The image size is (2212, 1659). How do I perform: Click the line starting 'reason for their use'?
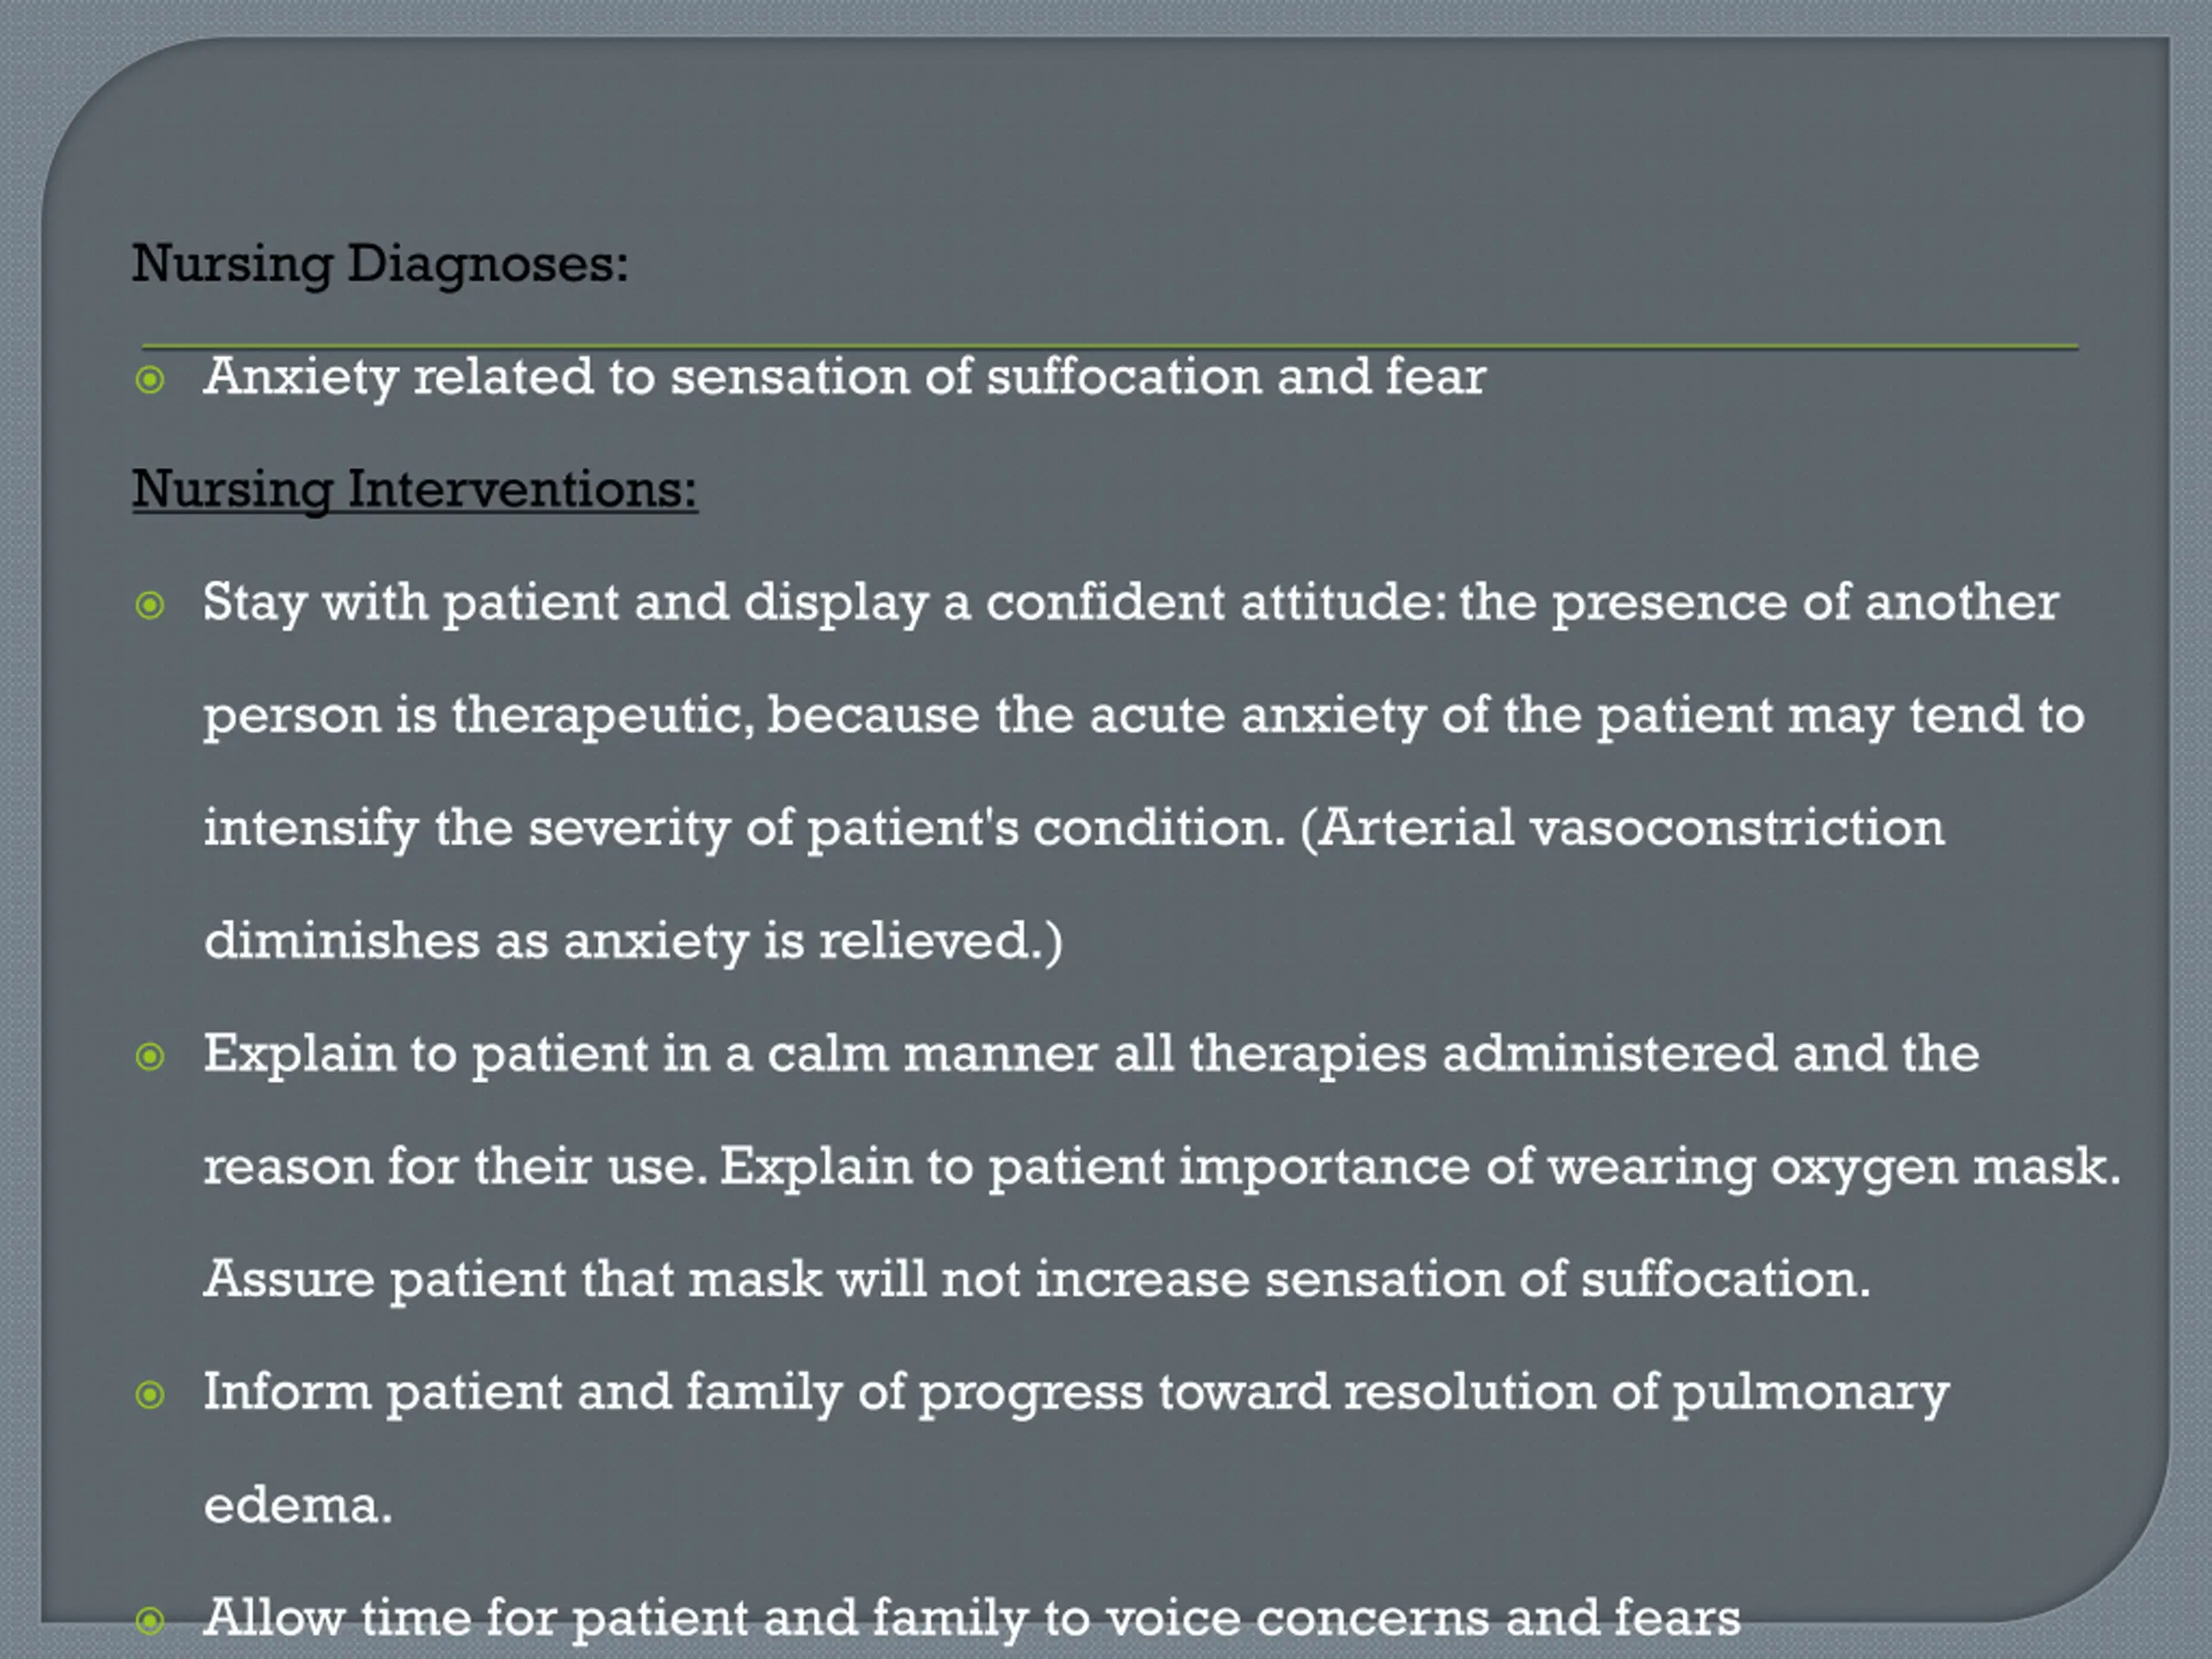point(1162,1169)
